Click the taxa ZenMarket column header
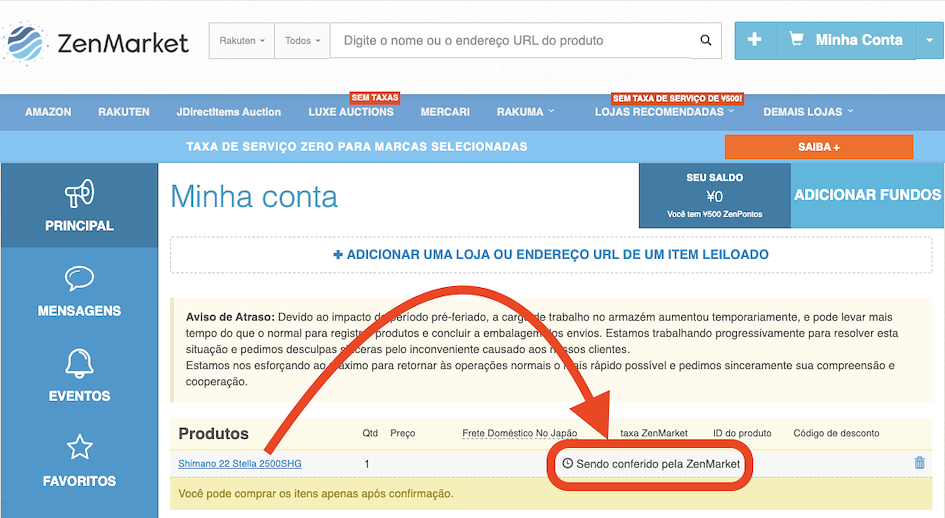This screenshot has height=518, width=945. pyautogui.click(x=654, y=433)
